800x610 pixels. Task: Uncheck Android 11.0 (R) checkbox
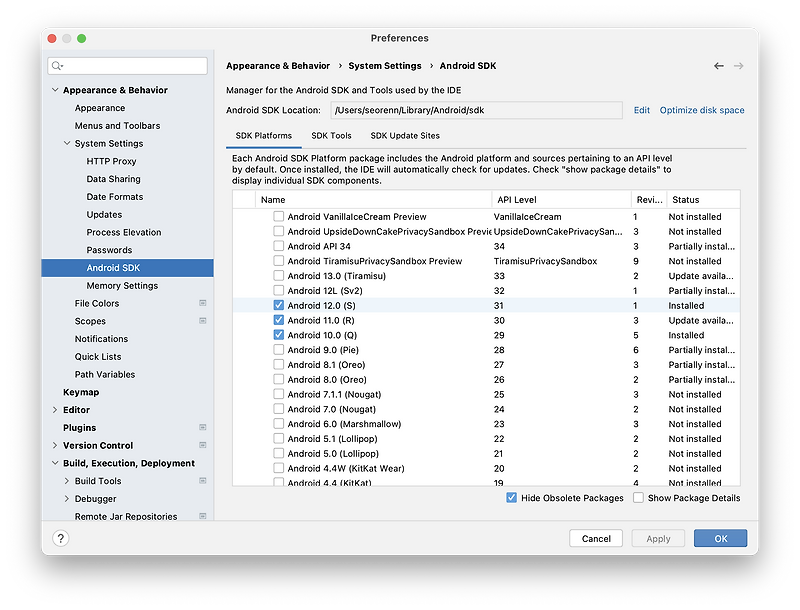click(279, 320)
